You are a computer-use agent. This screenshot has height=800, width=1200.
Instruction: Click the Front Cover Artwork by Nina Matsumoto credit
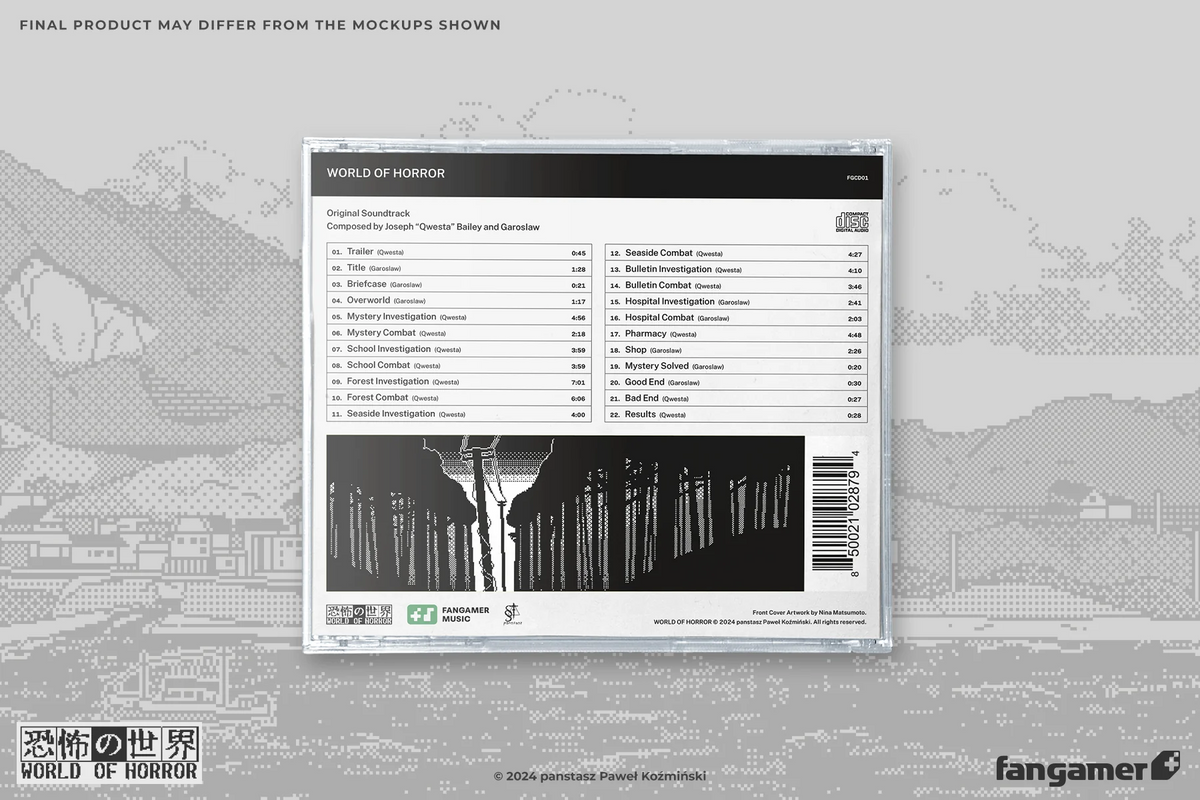click(809, 611)
